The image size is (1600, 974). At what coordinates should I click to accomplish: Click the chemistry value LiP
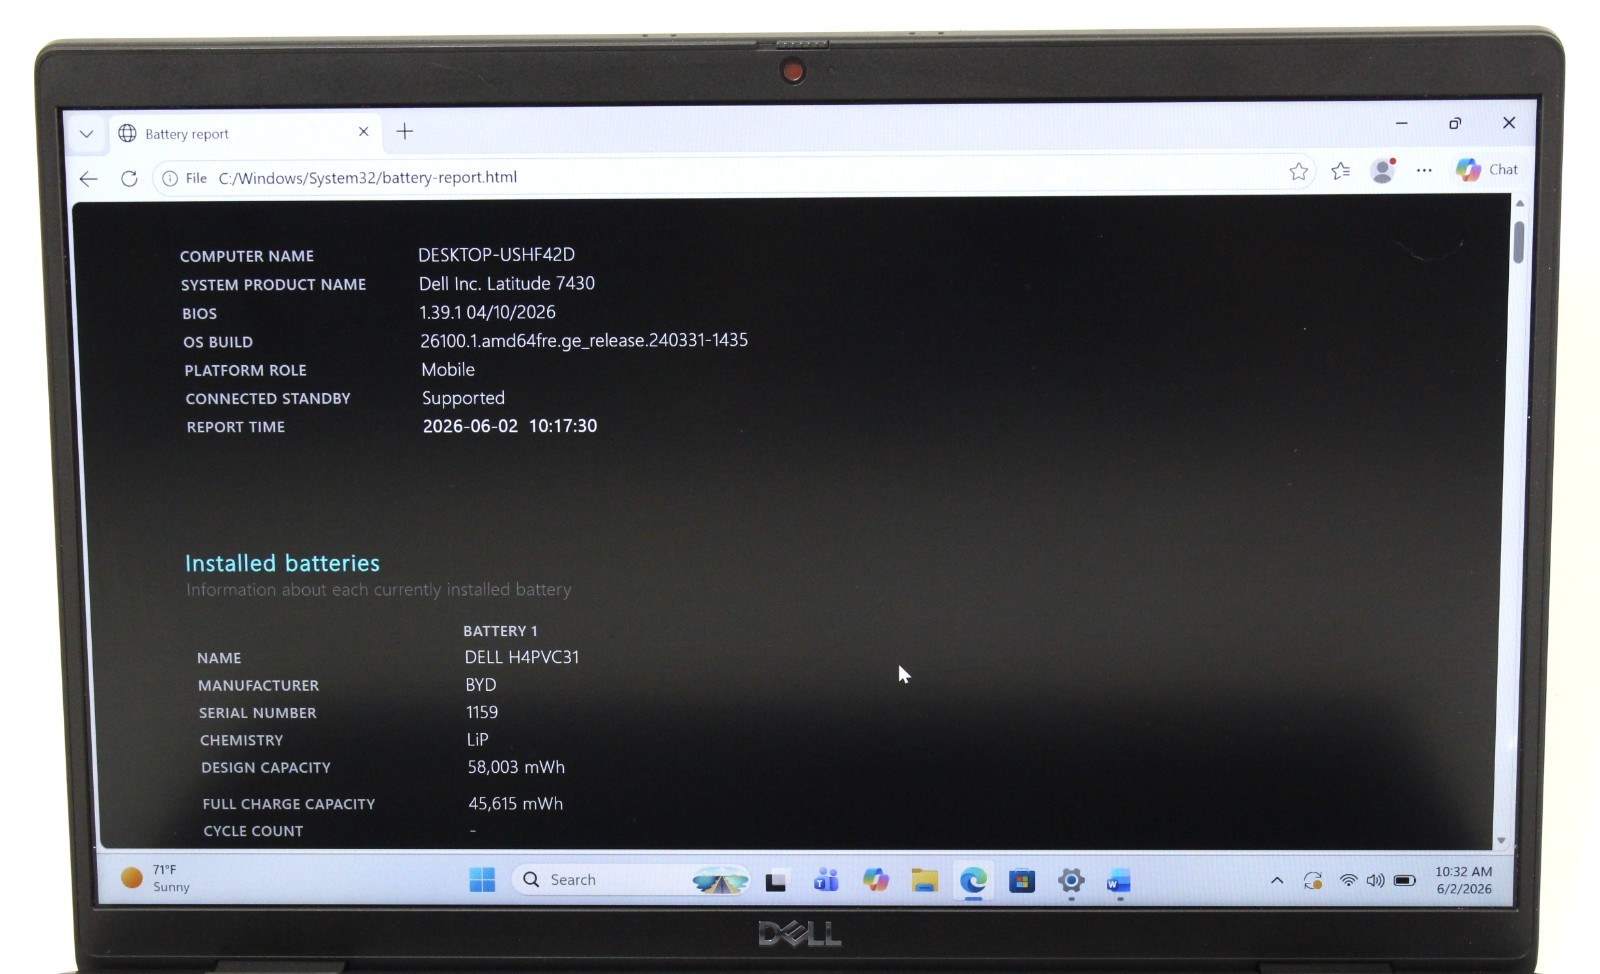478,740
